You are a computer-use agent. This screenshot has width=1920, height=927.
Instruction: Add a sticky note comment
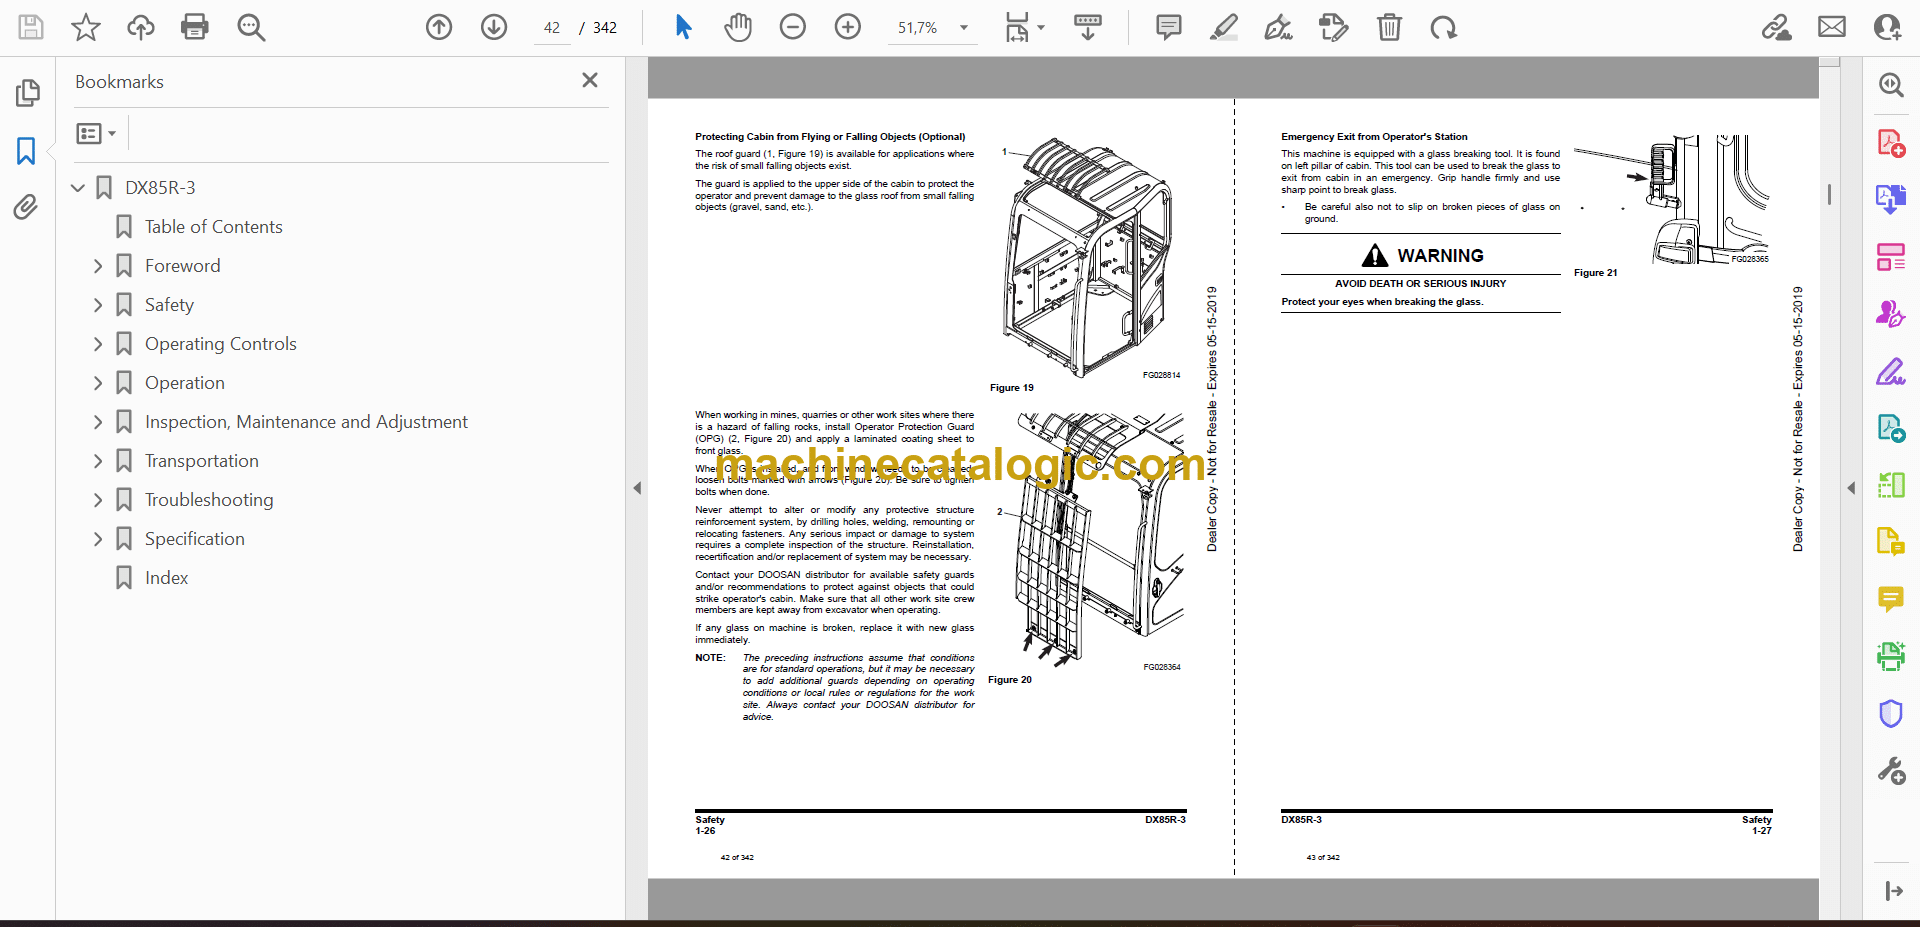point(1168,27)
